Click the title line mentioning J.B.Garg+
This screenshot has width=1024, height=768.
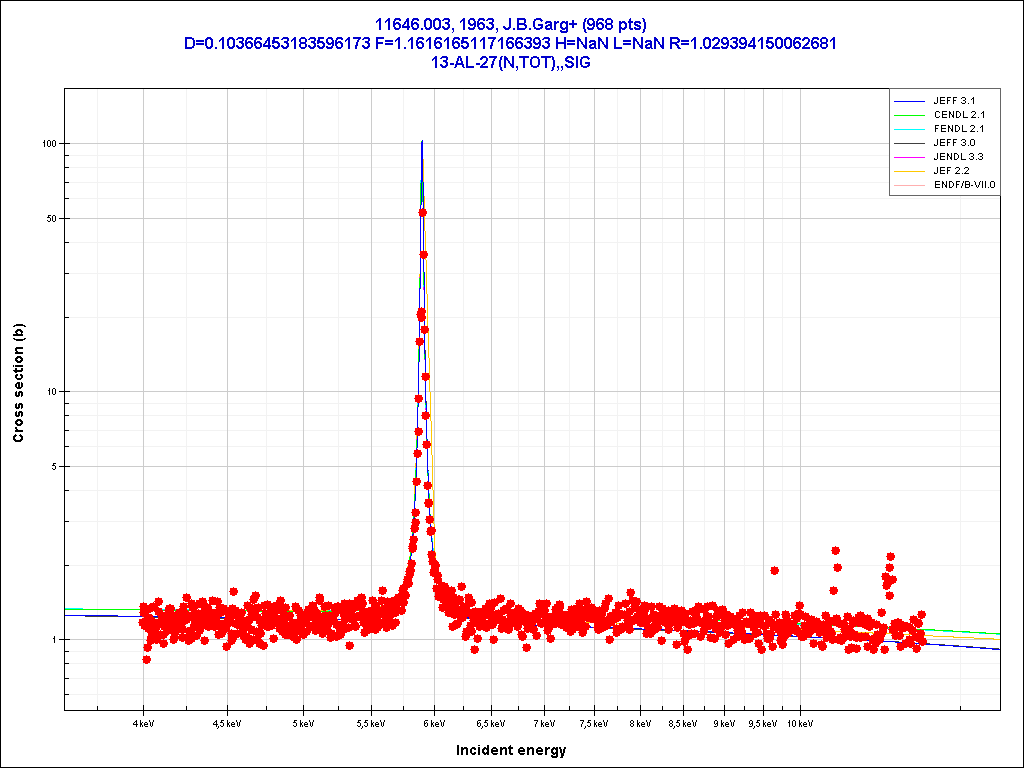pyautogui.click(x=511, y=24)
